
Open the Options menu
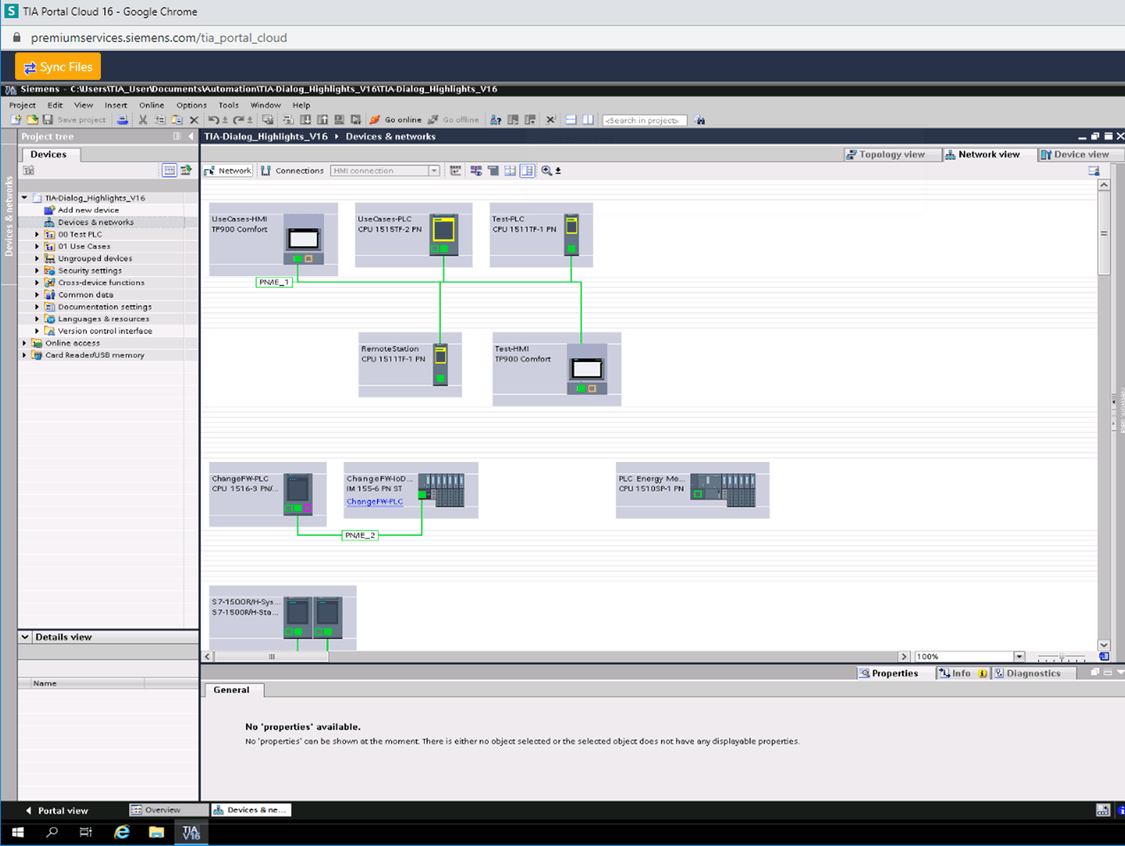tap(192, 105)
